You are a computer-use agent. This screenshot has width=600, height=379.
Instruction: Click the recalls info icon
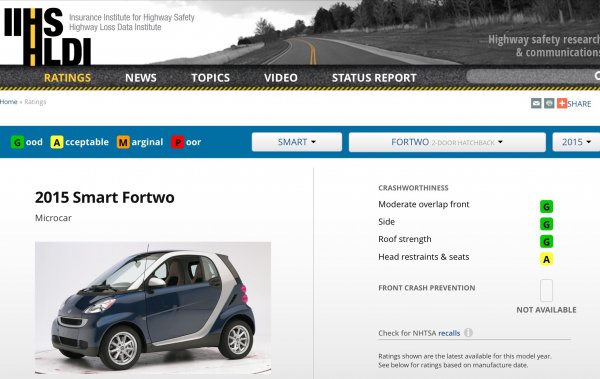pyautogui.click(x=468, y=333)
